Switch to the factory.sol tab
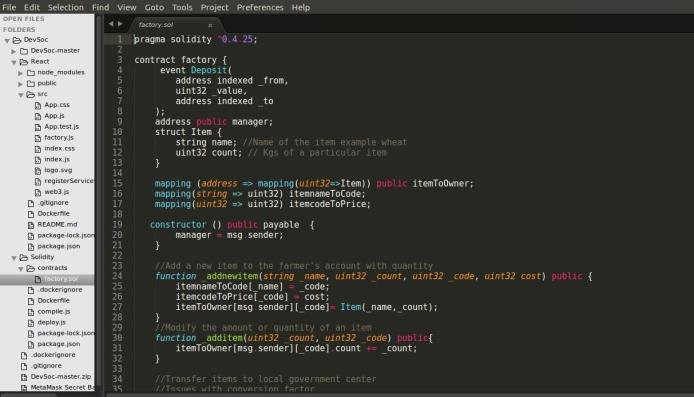 point(156,25)
